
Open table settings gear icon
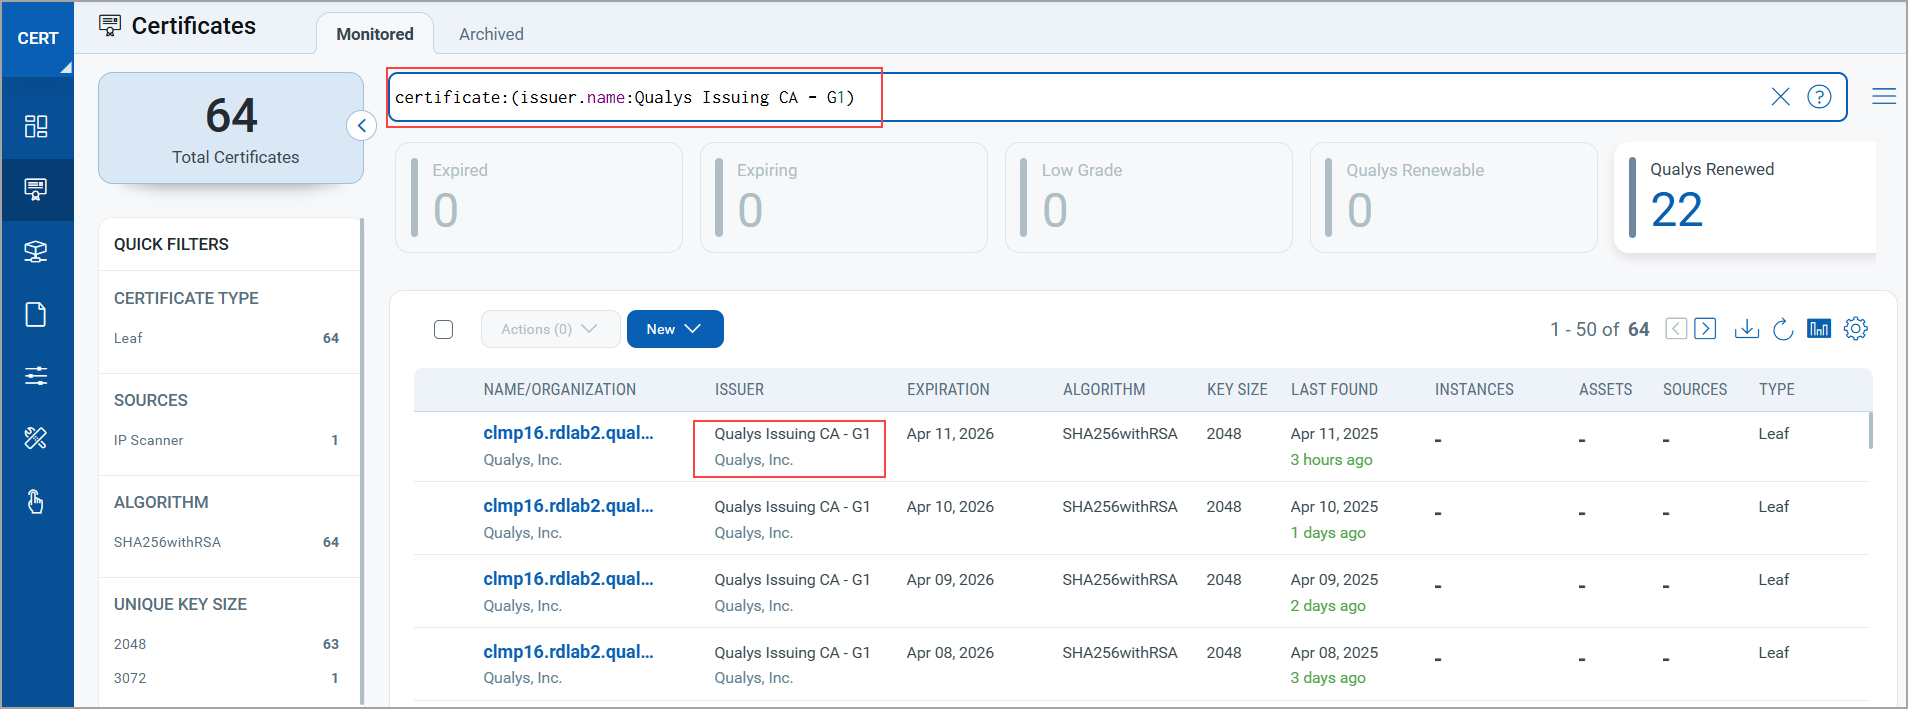[x=1856, y=329]
